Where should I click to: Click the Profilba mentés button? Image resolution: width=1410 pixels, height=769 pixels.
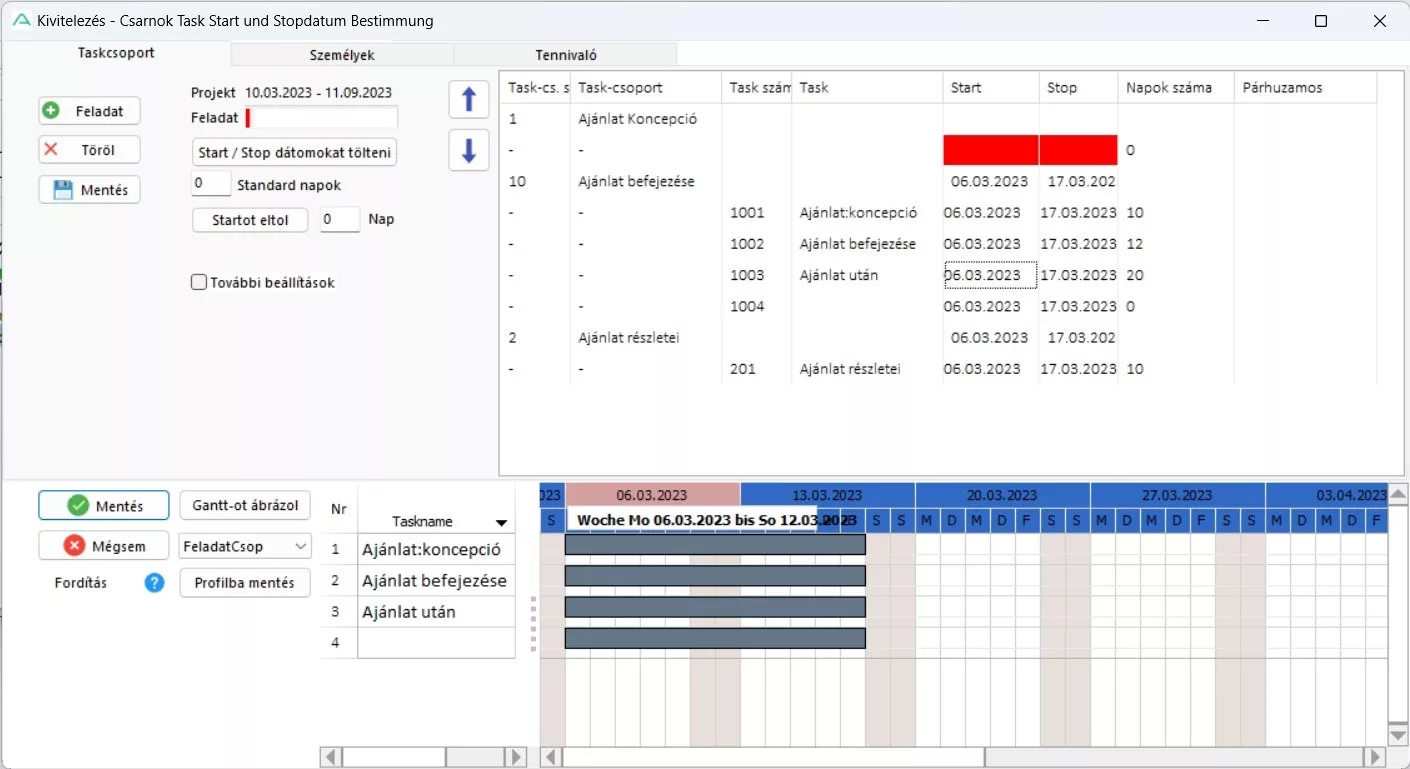(x=244, y=583)
